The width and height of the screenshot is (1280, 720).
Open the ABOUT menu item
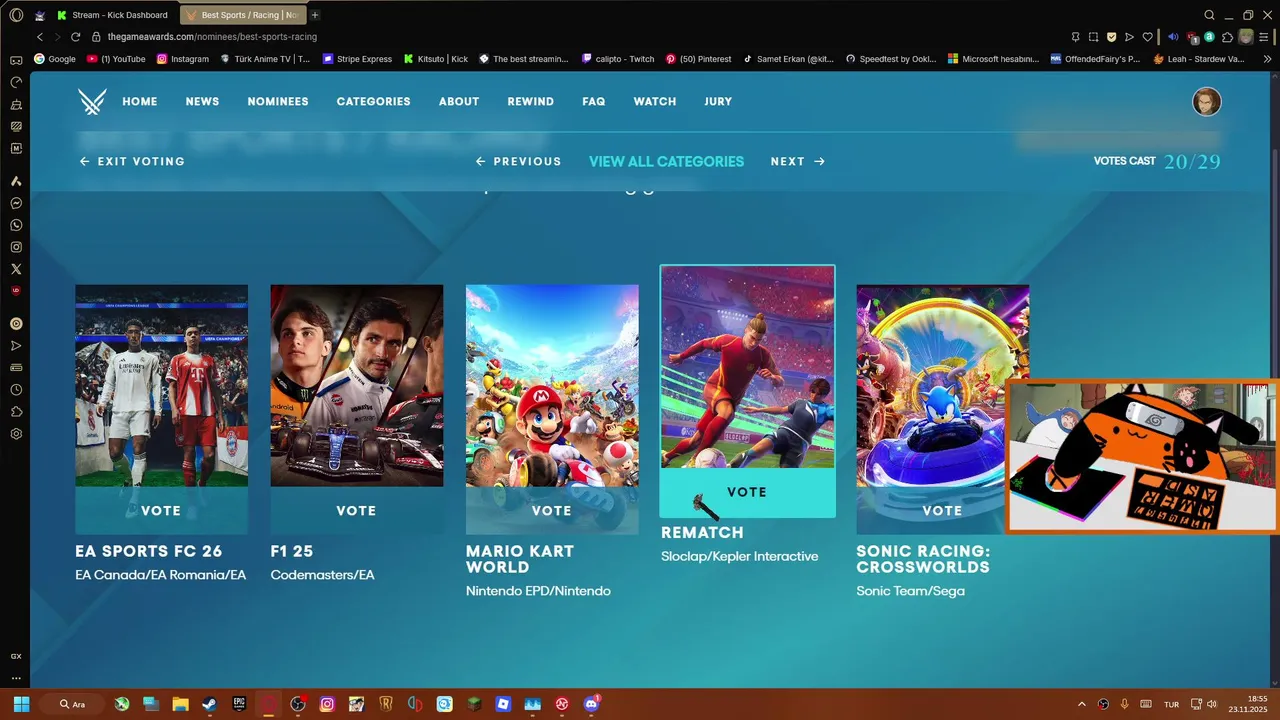459,101
